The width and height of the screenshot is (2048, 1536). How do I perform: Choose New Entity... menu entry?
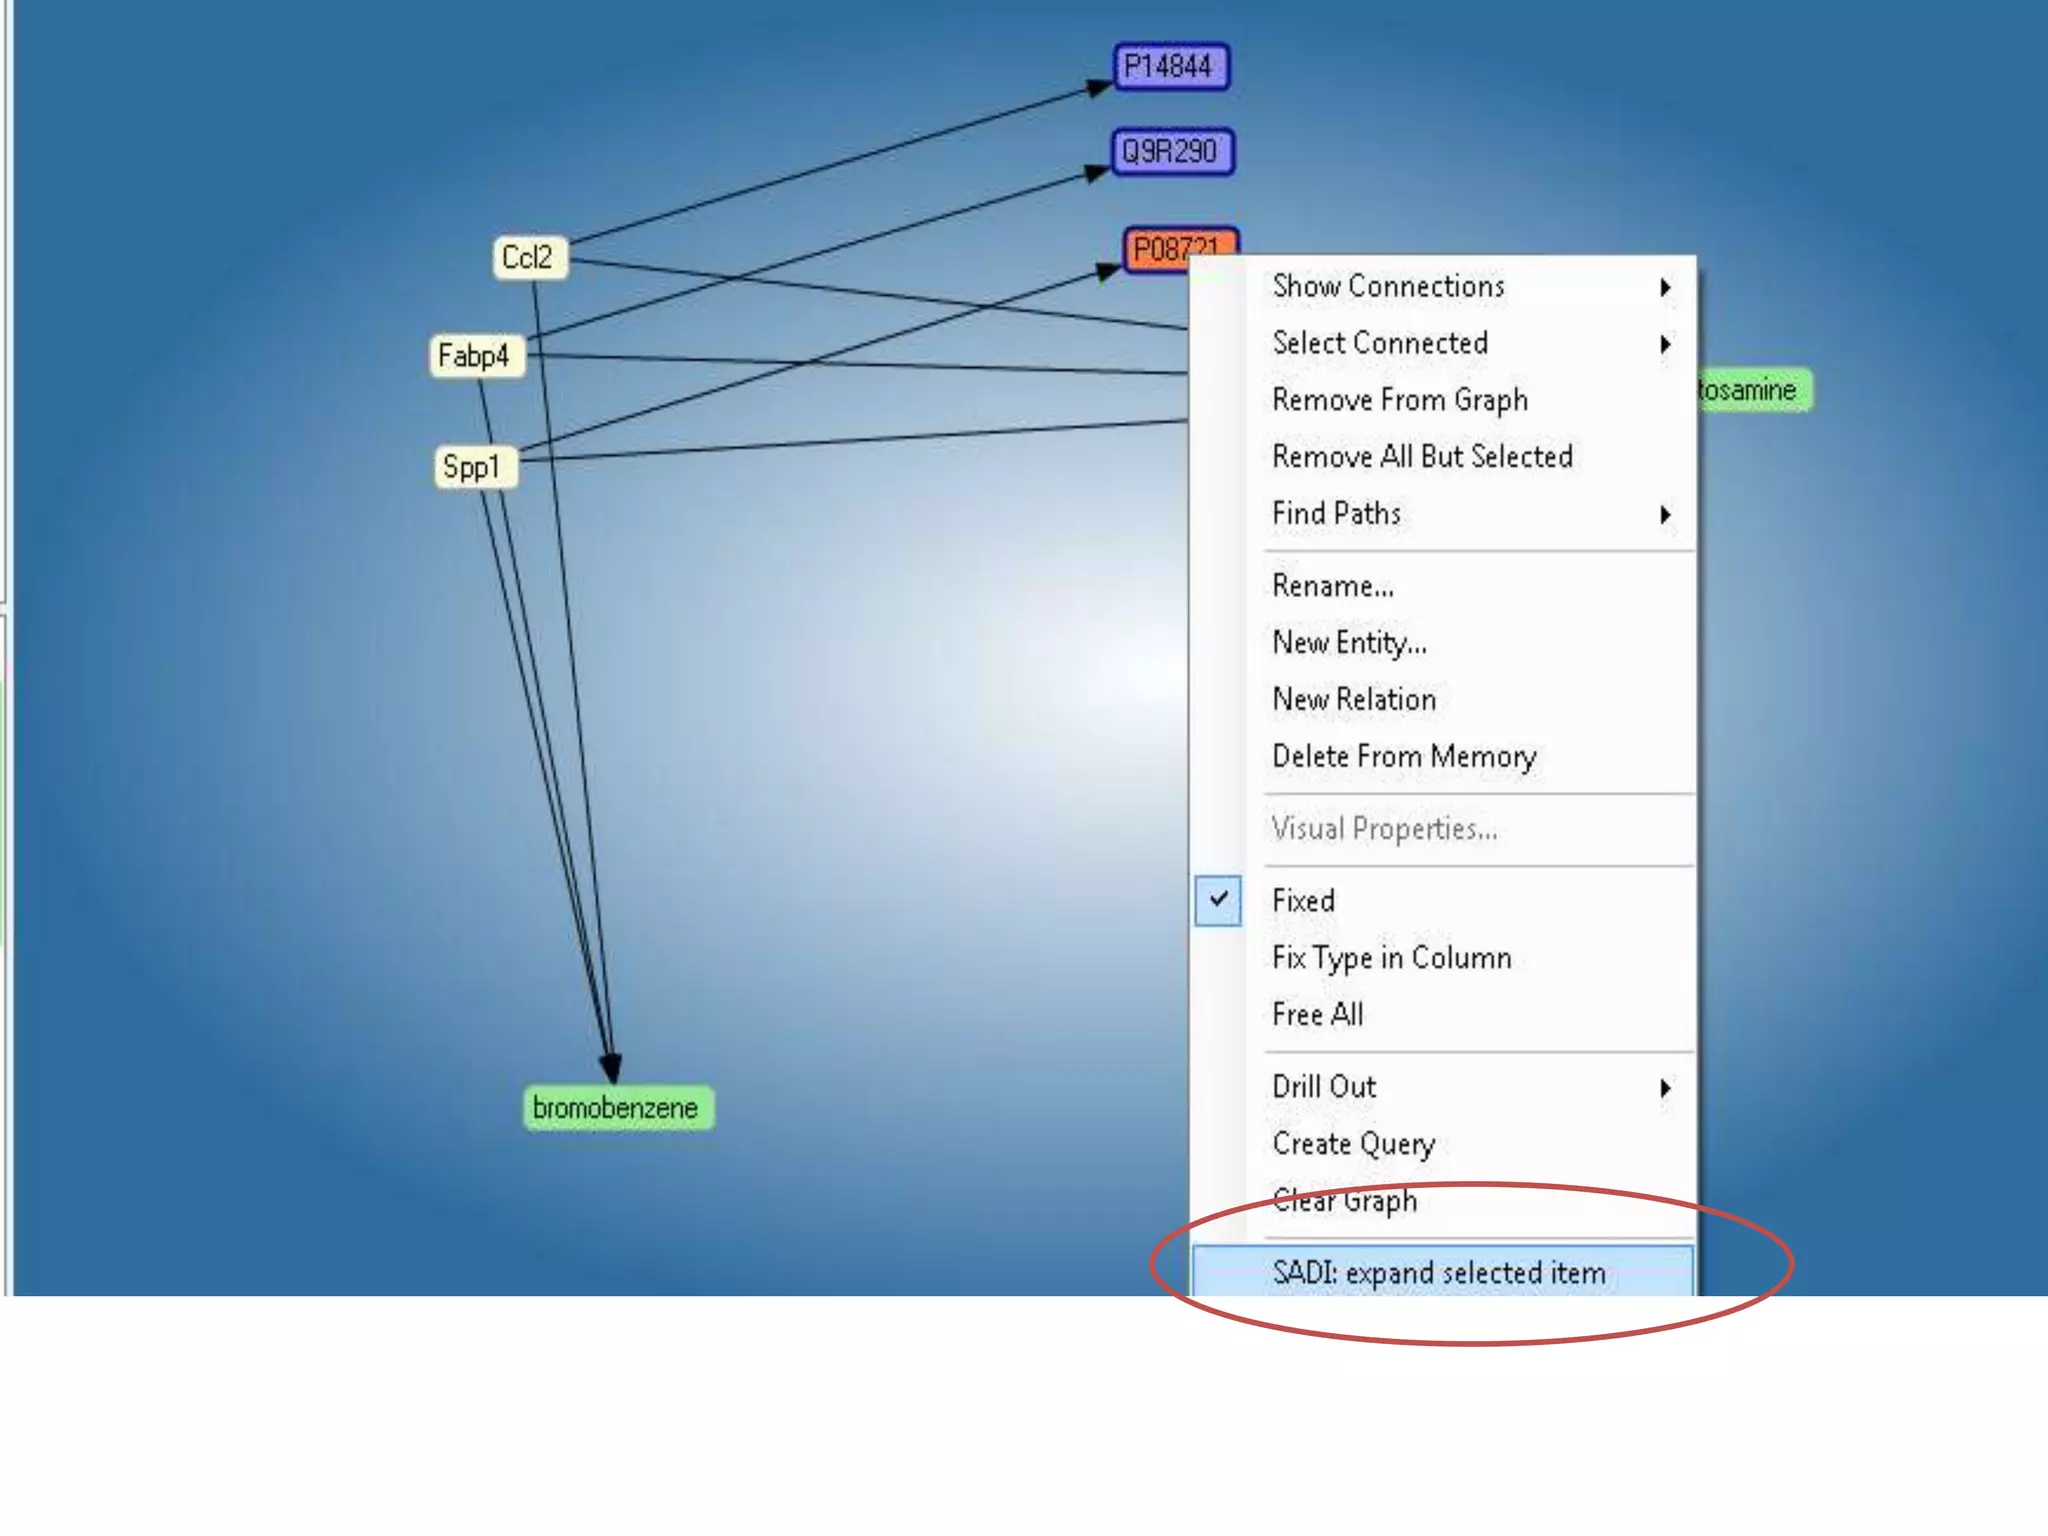pyautogui.click(x=1349, y=643)
